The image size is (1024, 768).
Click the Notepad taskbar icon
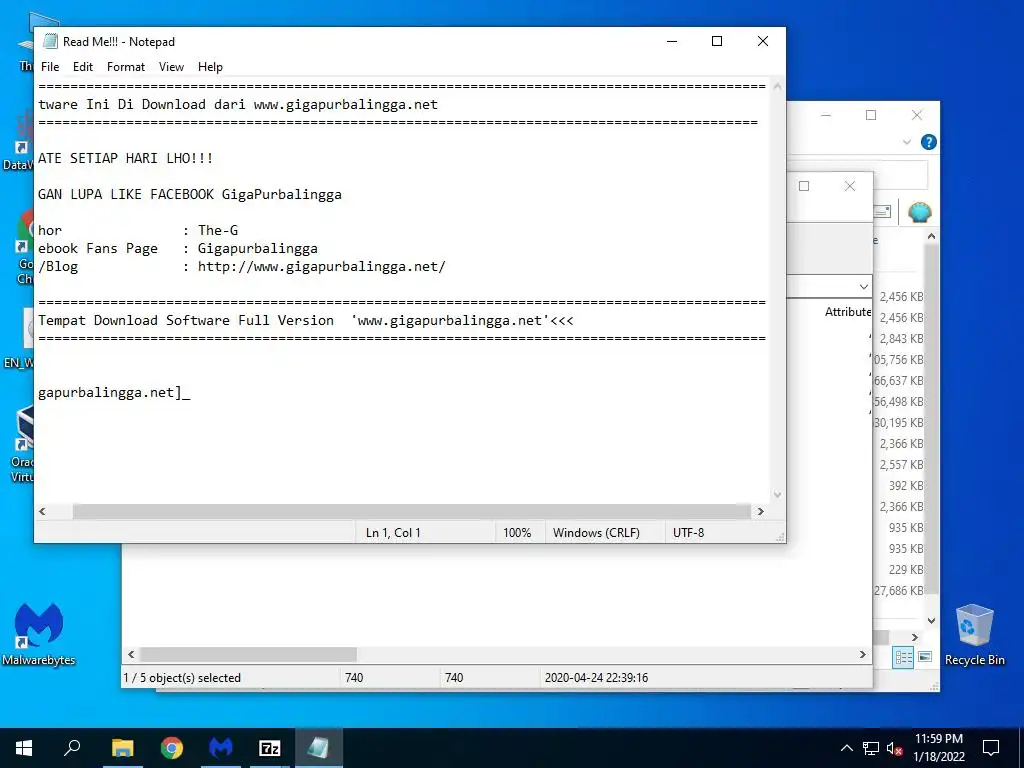[x=319, y=748]
